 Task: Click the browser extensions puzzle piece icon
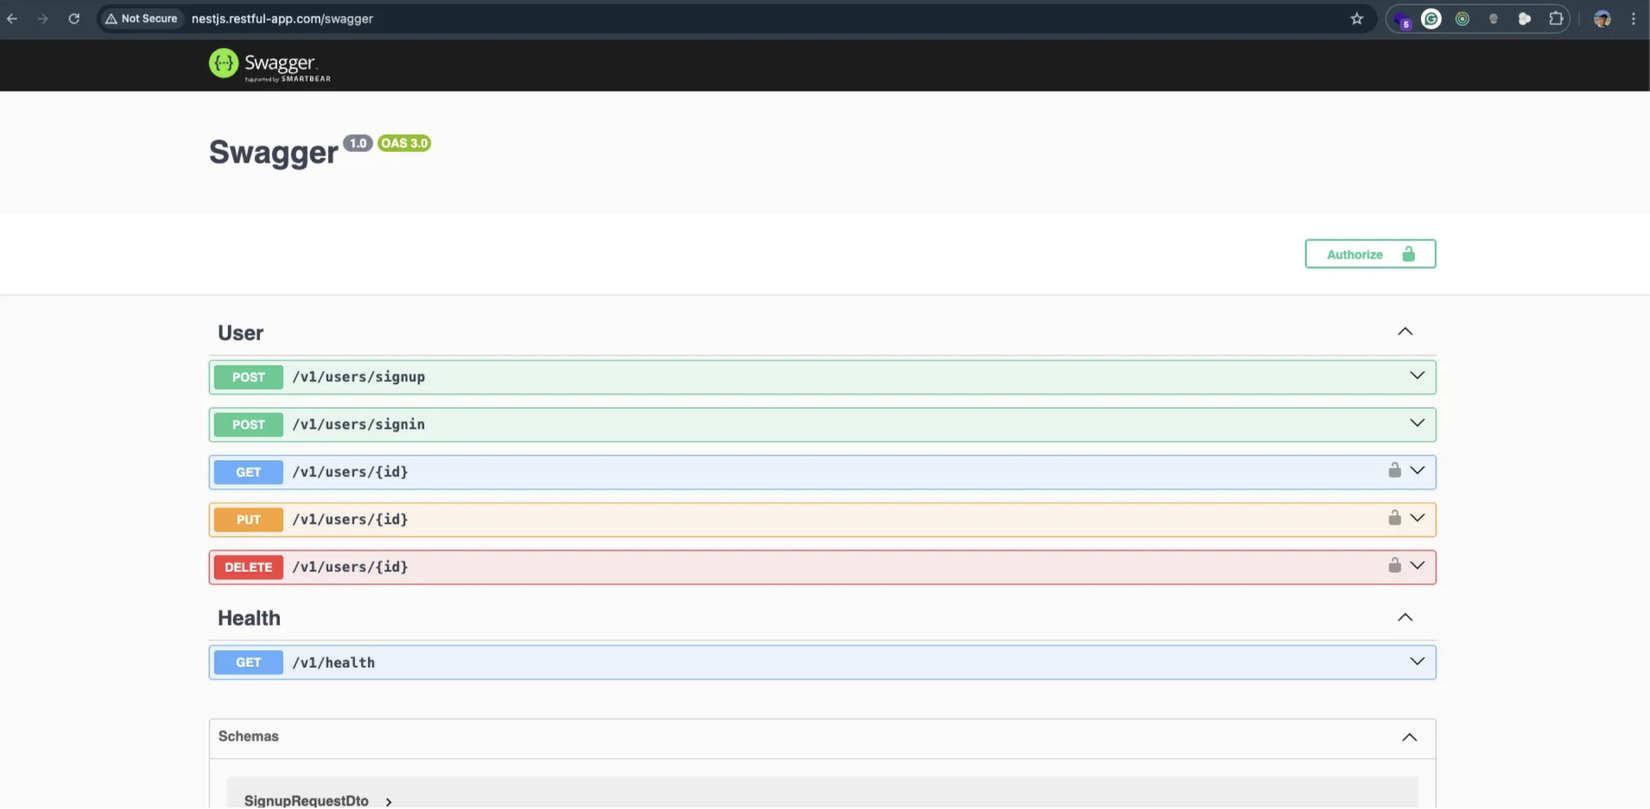point(1555,17)
